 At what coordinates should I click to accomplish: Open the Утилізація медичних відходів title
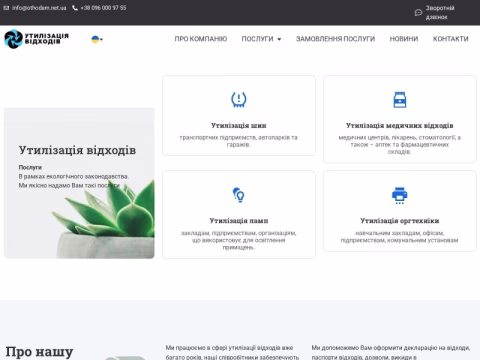click(400, 125)
